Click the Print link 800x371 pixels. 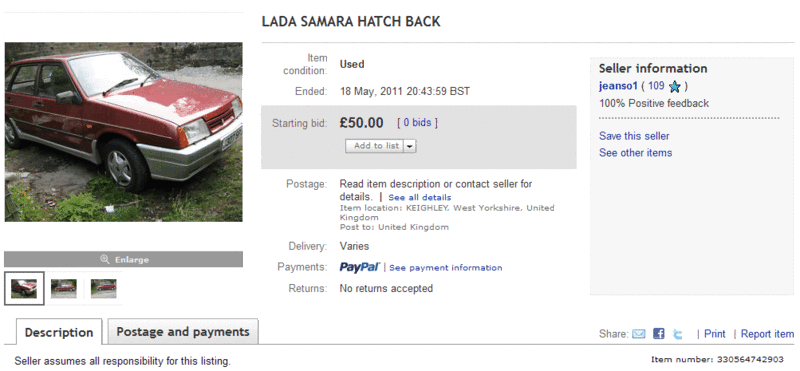714,334
